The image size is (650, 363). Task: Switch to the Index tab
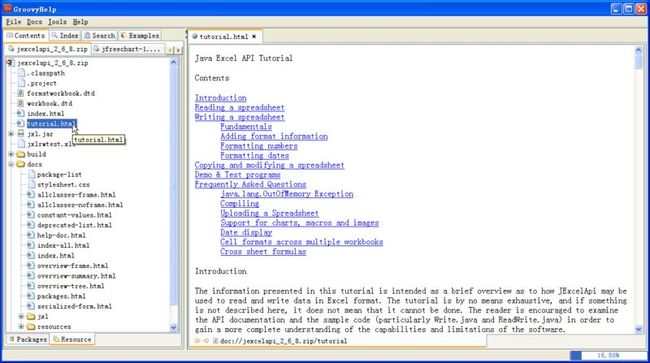point(65,36)
